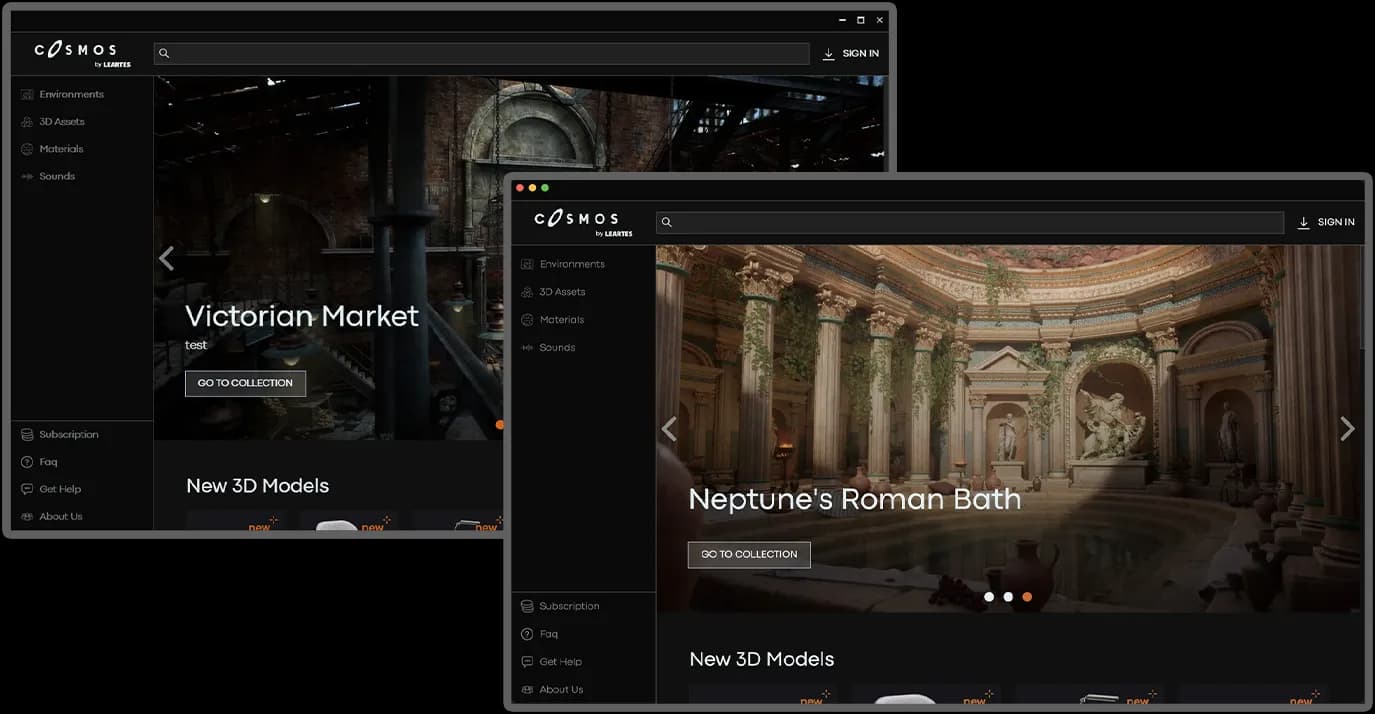Select the middle carousel indicator dot

[x=1007, y=596]
